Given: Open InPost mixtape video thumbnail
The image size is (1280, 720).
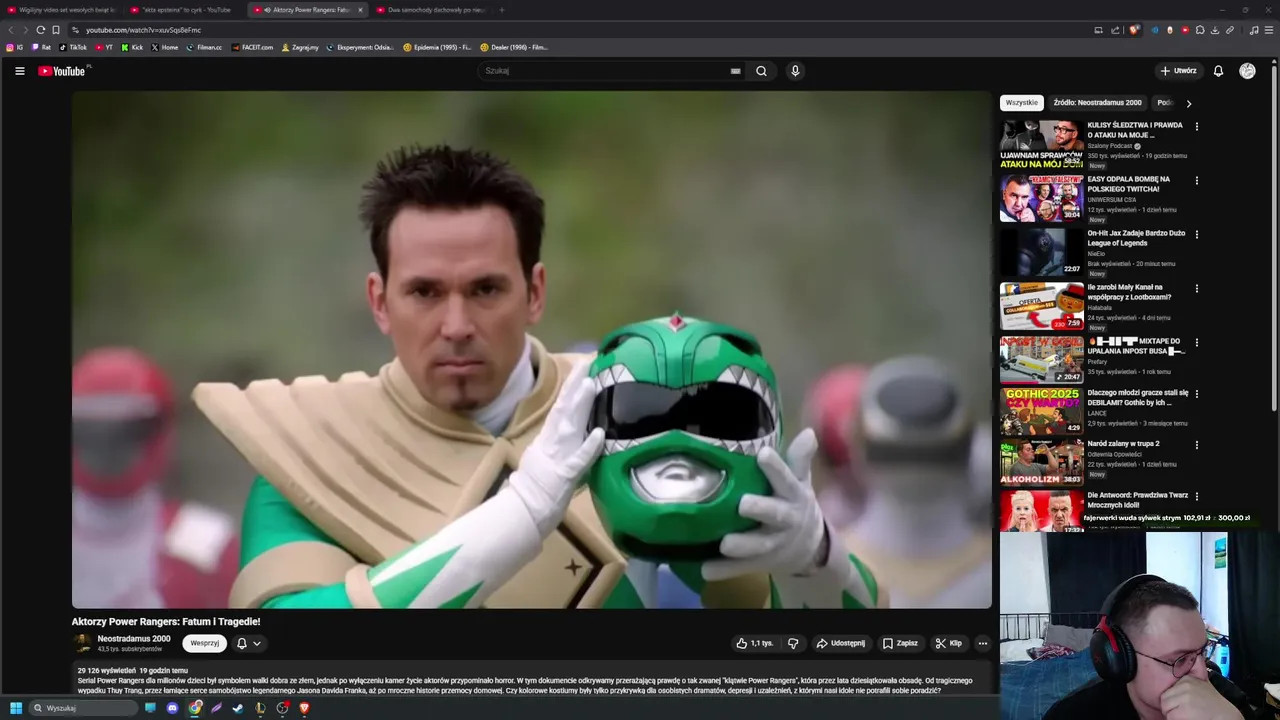Looking at the screenshot, I should 1041,360.
